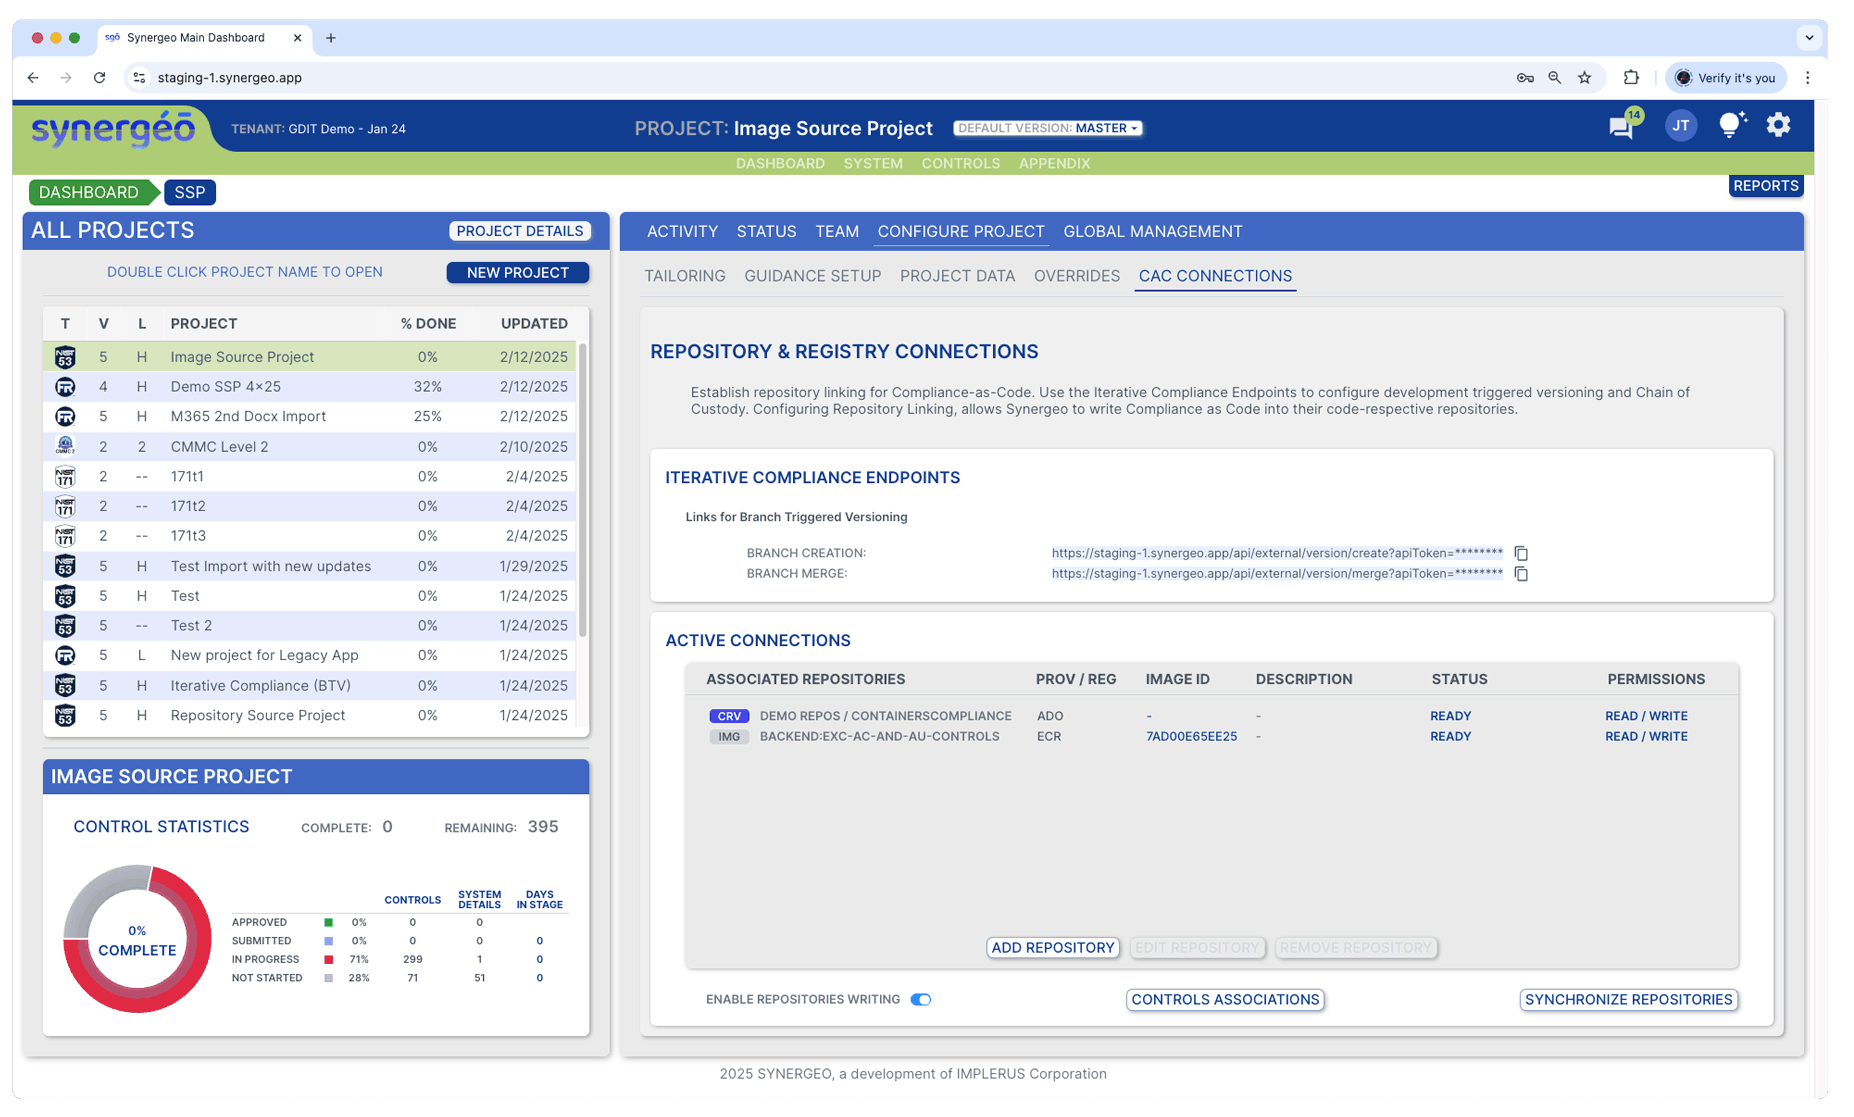Screen dimensions: 1854x1117
Task: Copy the Branch Merge endpoint URL
Action: point(1521,574)
